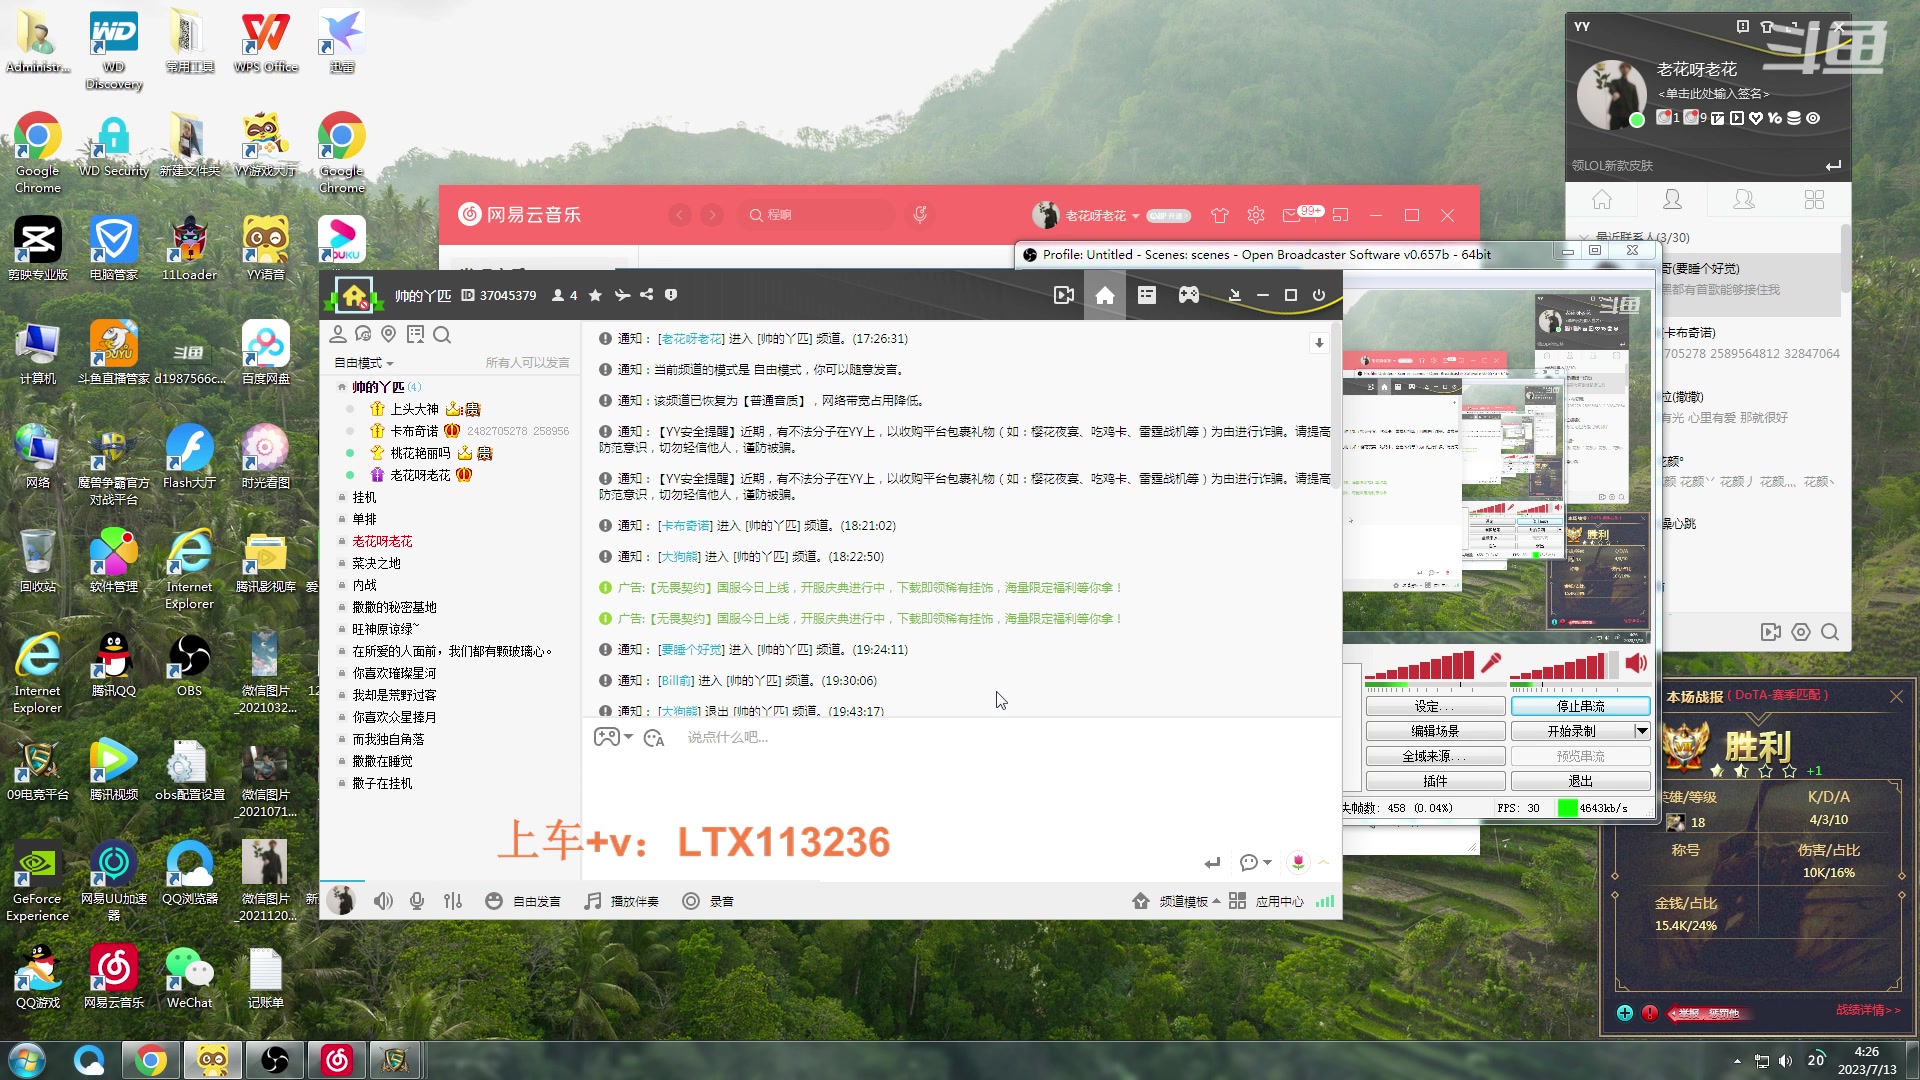This screenshot has height=1080, width=1920.
Task: Click 停止串流 in OBS
Action: point(1580,706)
